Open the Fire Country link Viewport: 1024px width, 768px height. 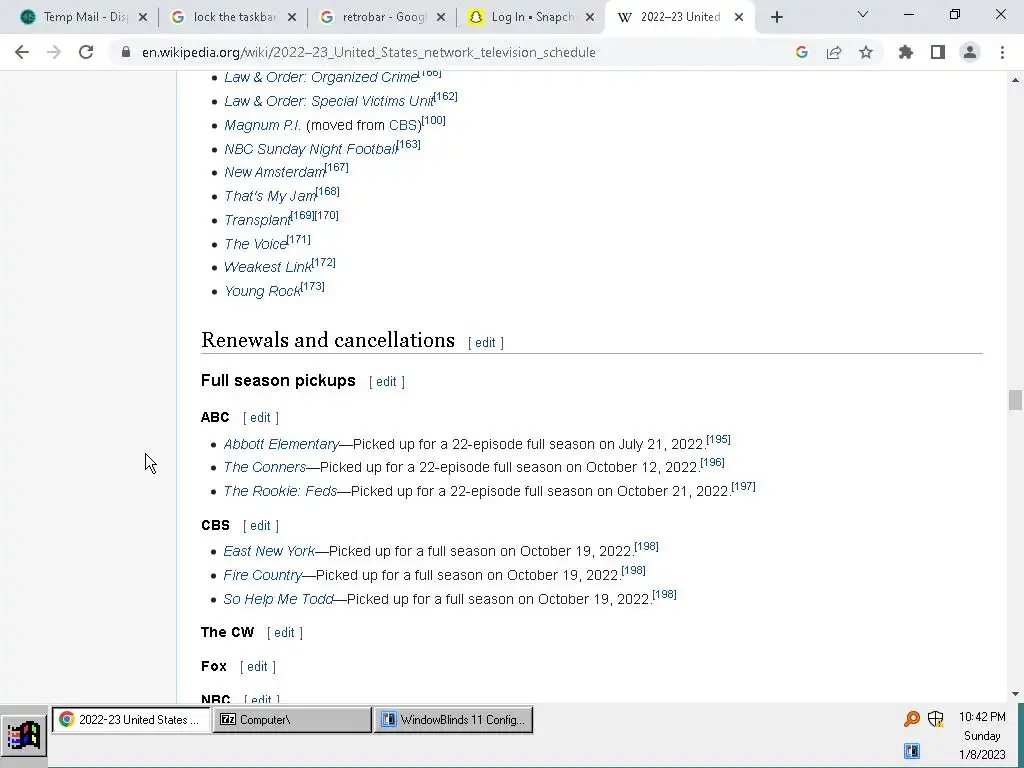[263, 575]
